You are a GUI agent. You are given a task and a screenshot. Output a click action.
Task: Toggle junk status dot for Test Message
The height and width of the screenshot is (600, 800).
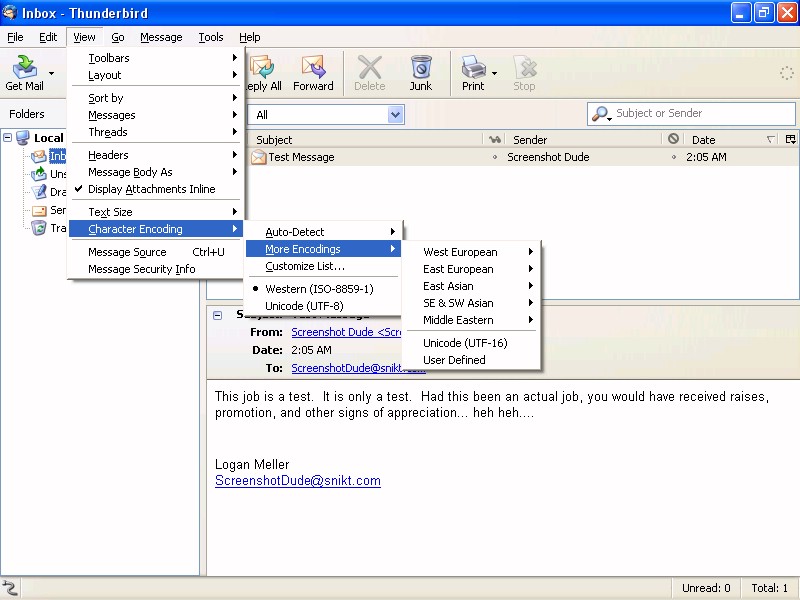pyautogui.click(x=673, y=157)
